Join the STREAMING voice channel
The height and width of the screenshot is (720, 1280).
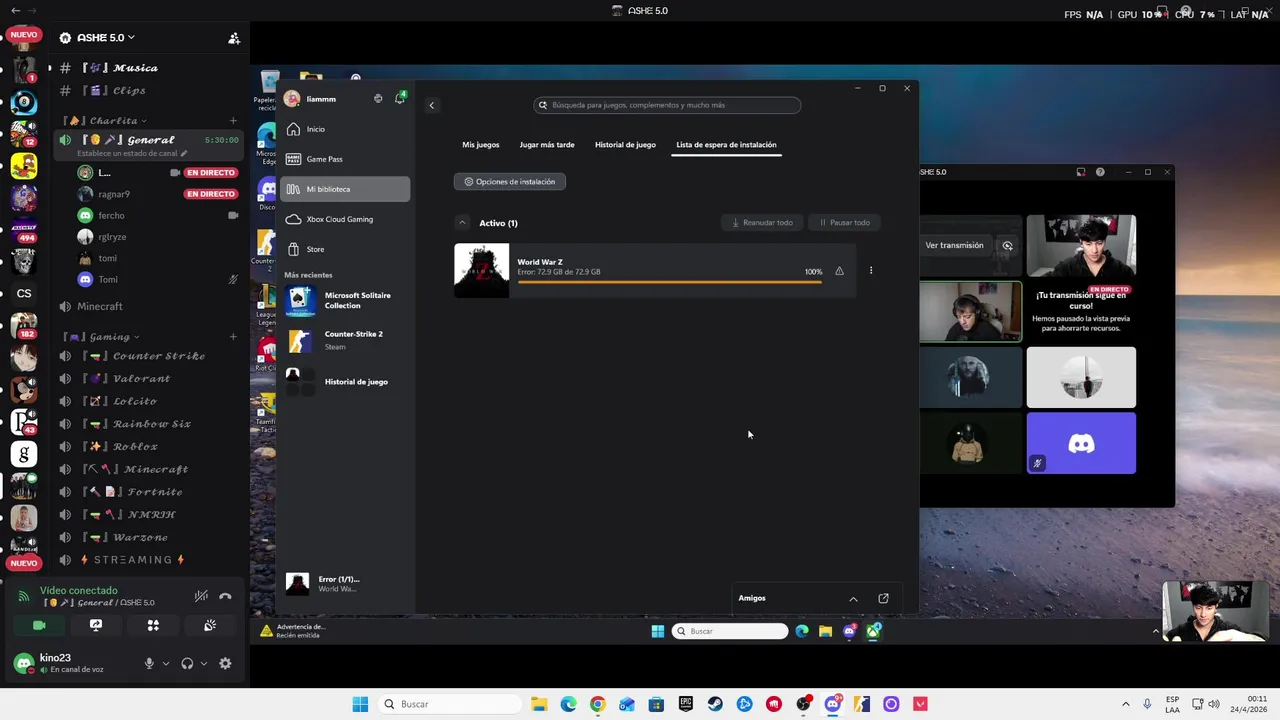[150, 560]
